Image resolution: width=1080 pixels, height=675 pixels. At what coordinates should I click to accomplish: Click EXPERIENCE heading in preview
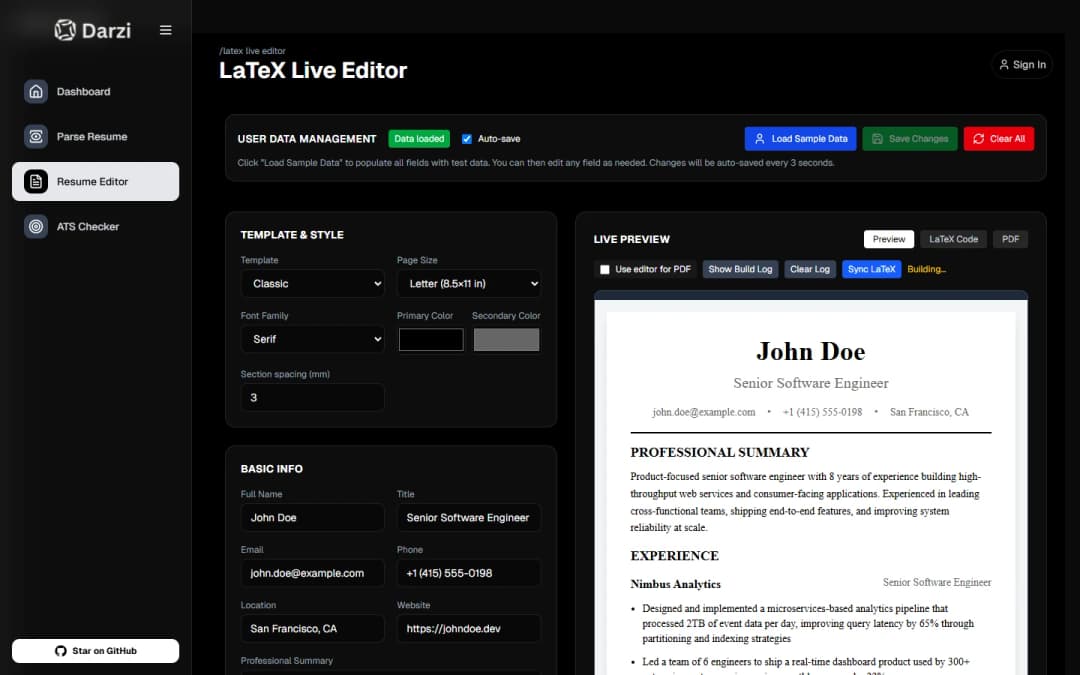tap(674, 556)
